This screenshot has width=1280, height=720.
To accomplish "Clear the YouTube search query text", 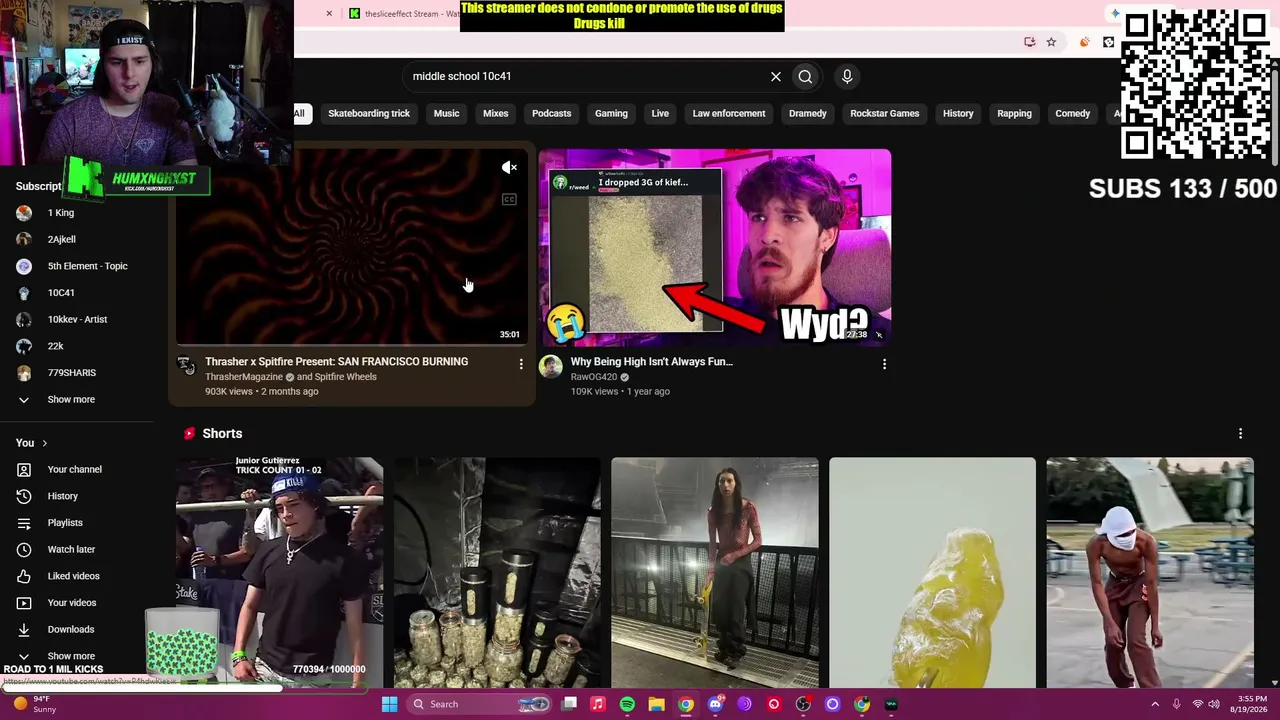I will pos(776,76).
